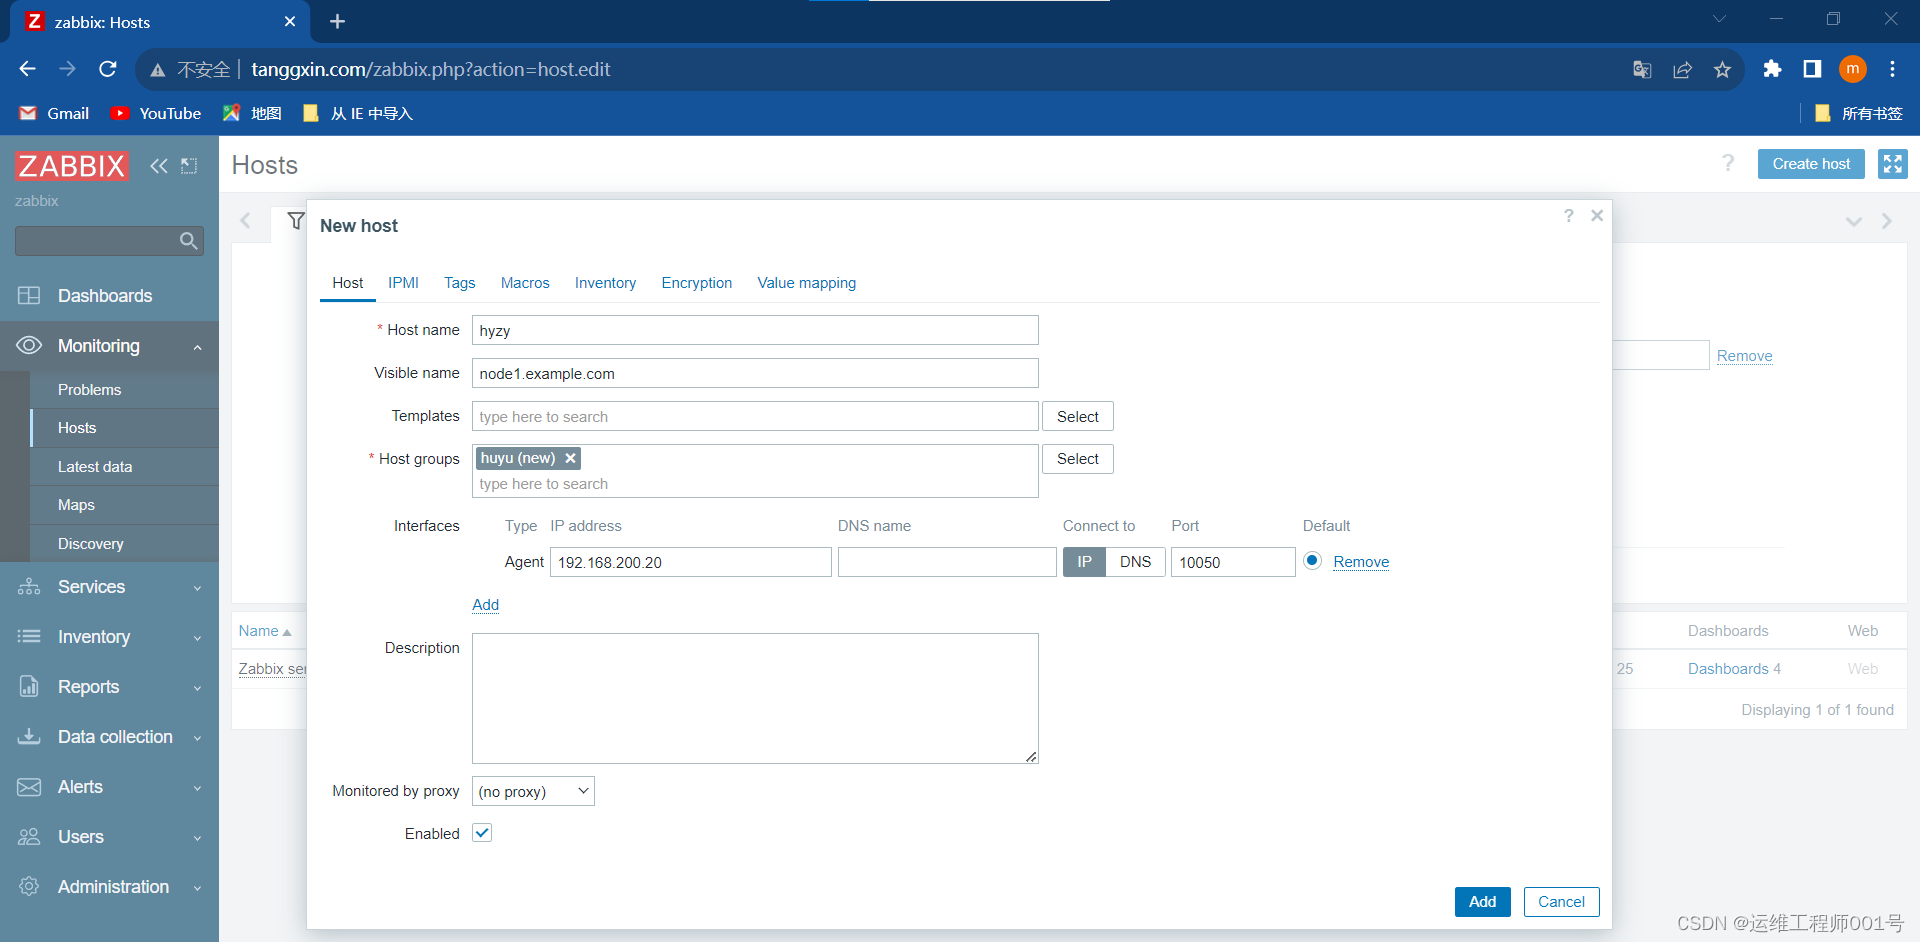Toggle the Enabled checkbox
This screenshot has width=1920, height=942.
(482, 833)
